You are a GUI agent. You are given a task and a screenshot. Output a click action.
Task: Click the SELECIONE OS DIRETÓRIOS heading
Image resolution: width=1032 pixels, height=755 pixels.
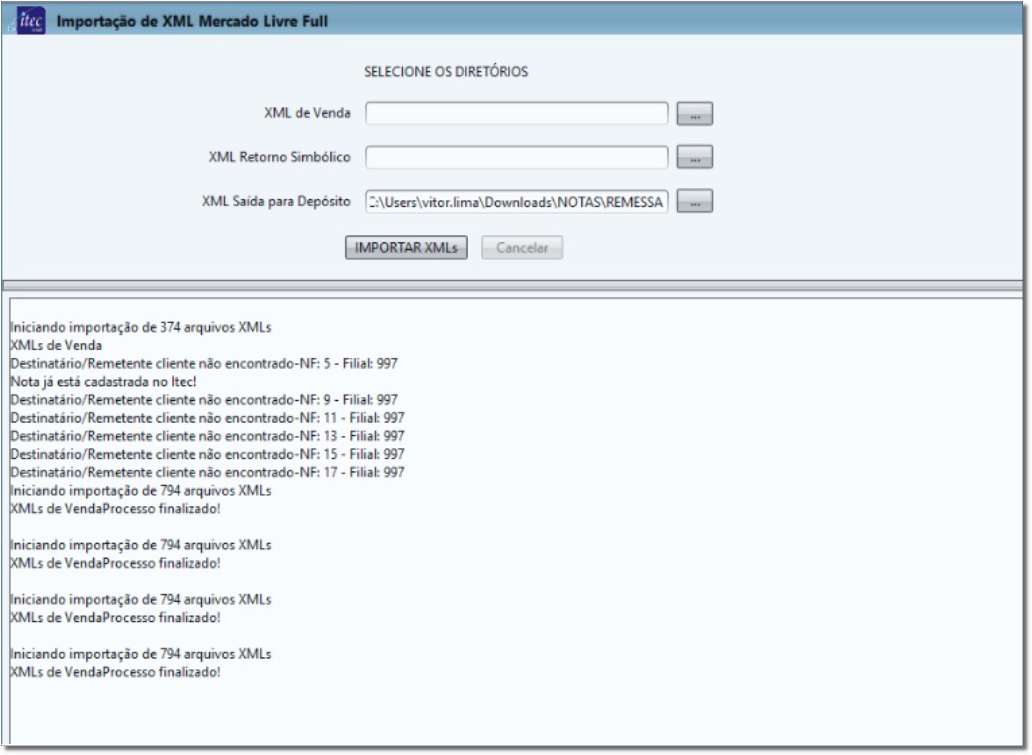click(x=446, y=72)
